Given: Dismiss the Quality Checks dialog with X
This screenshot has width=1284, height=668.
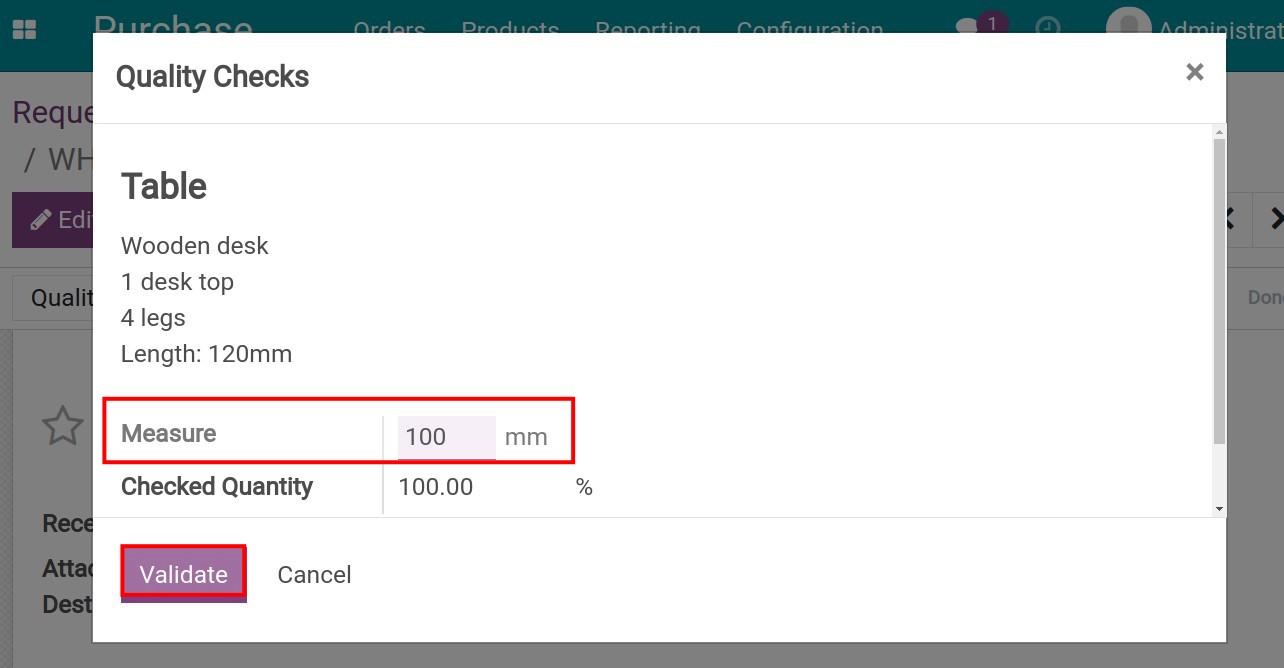Looking at the screenshot, I should pos(1194,71).
